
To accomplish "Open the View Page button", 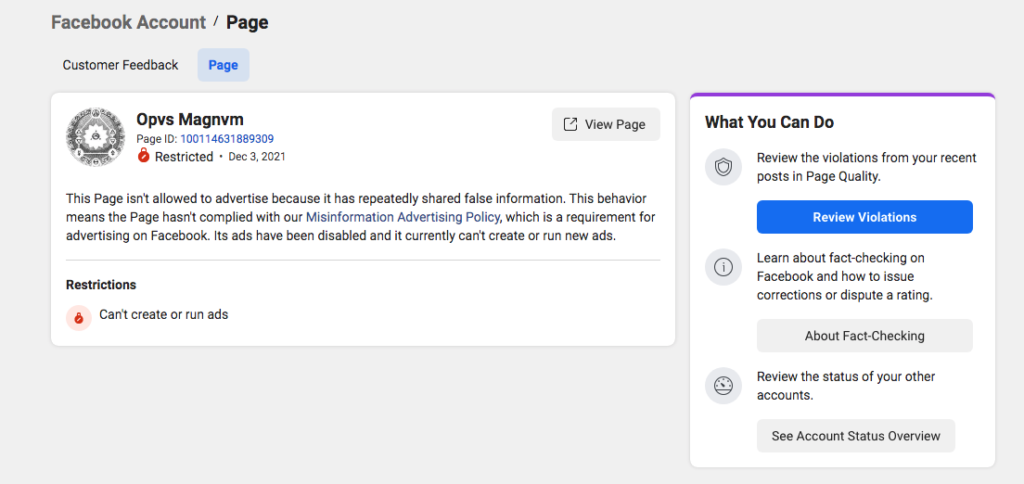I will [606, 125].
